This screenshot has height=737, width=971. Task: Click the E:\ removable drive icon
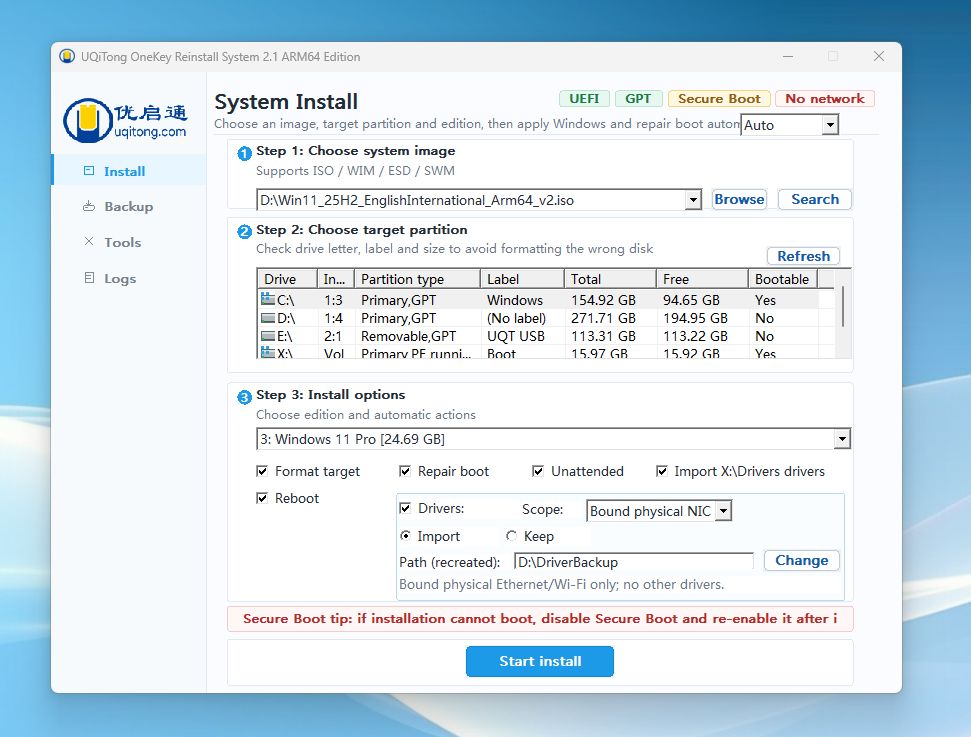click(x=268, y=336)
